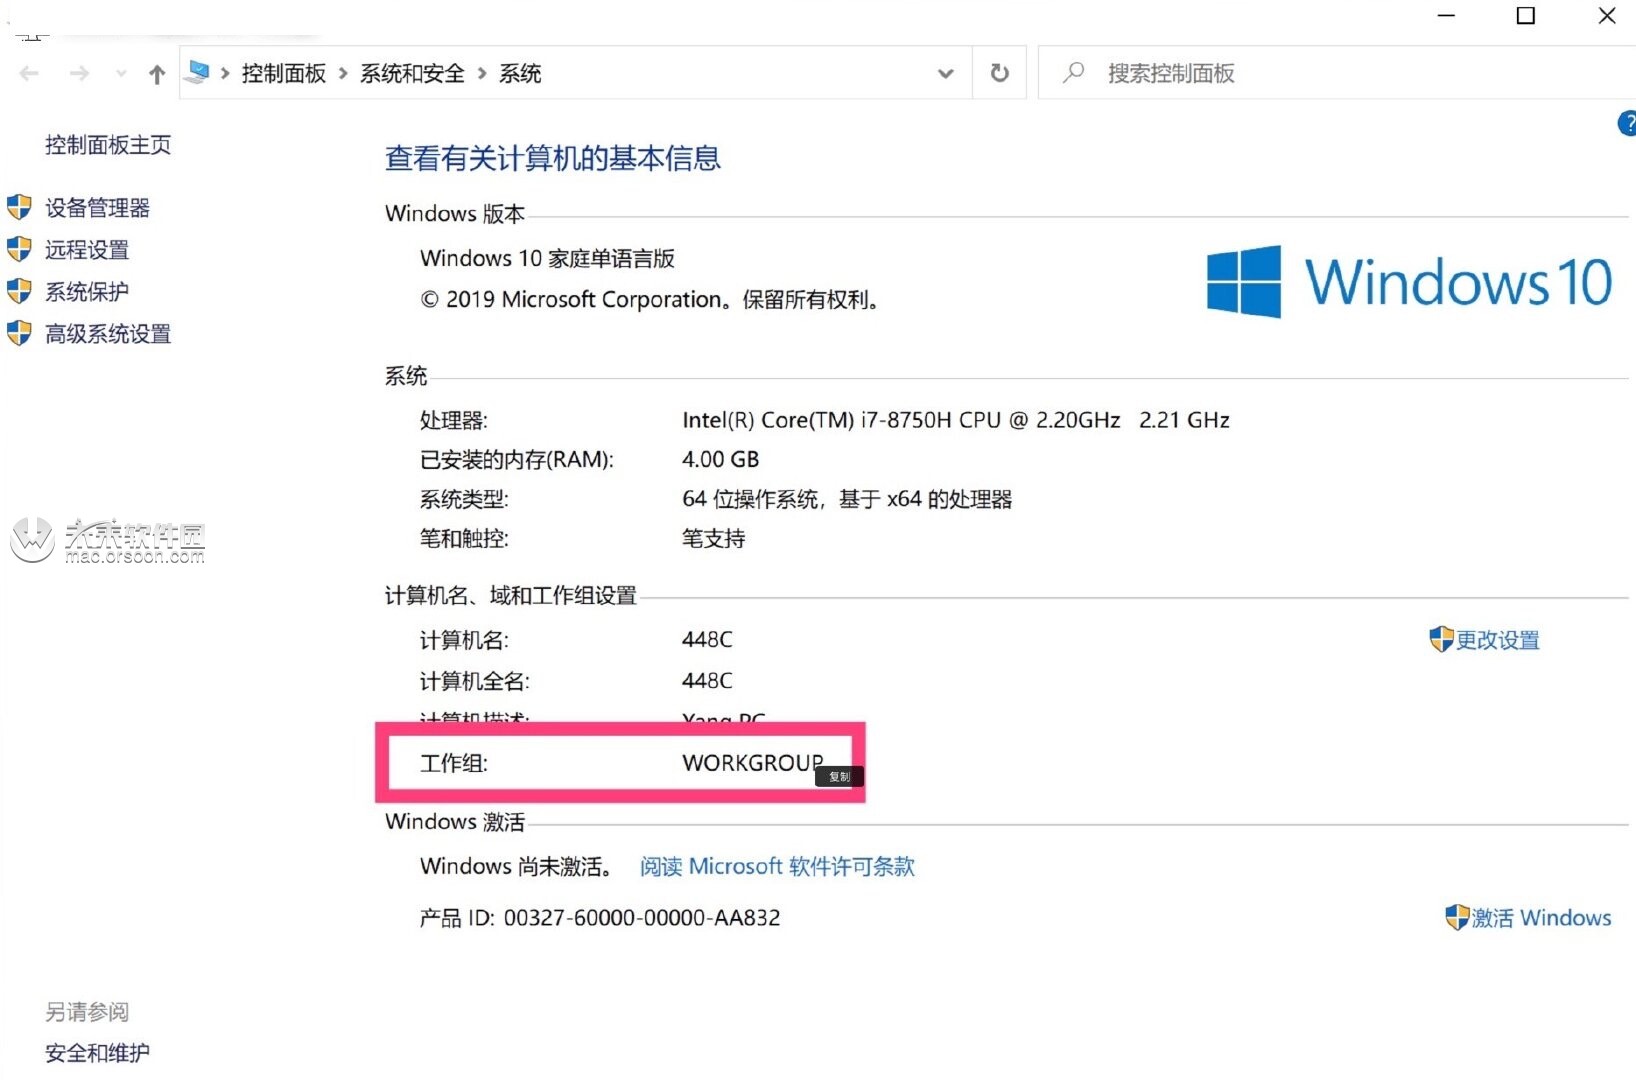
Task: Click 更改设置 link
Action: [1497, 640]
